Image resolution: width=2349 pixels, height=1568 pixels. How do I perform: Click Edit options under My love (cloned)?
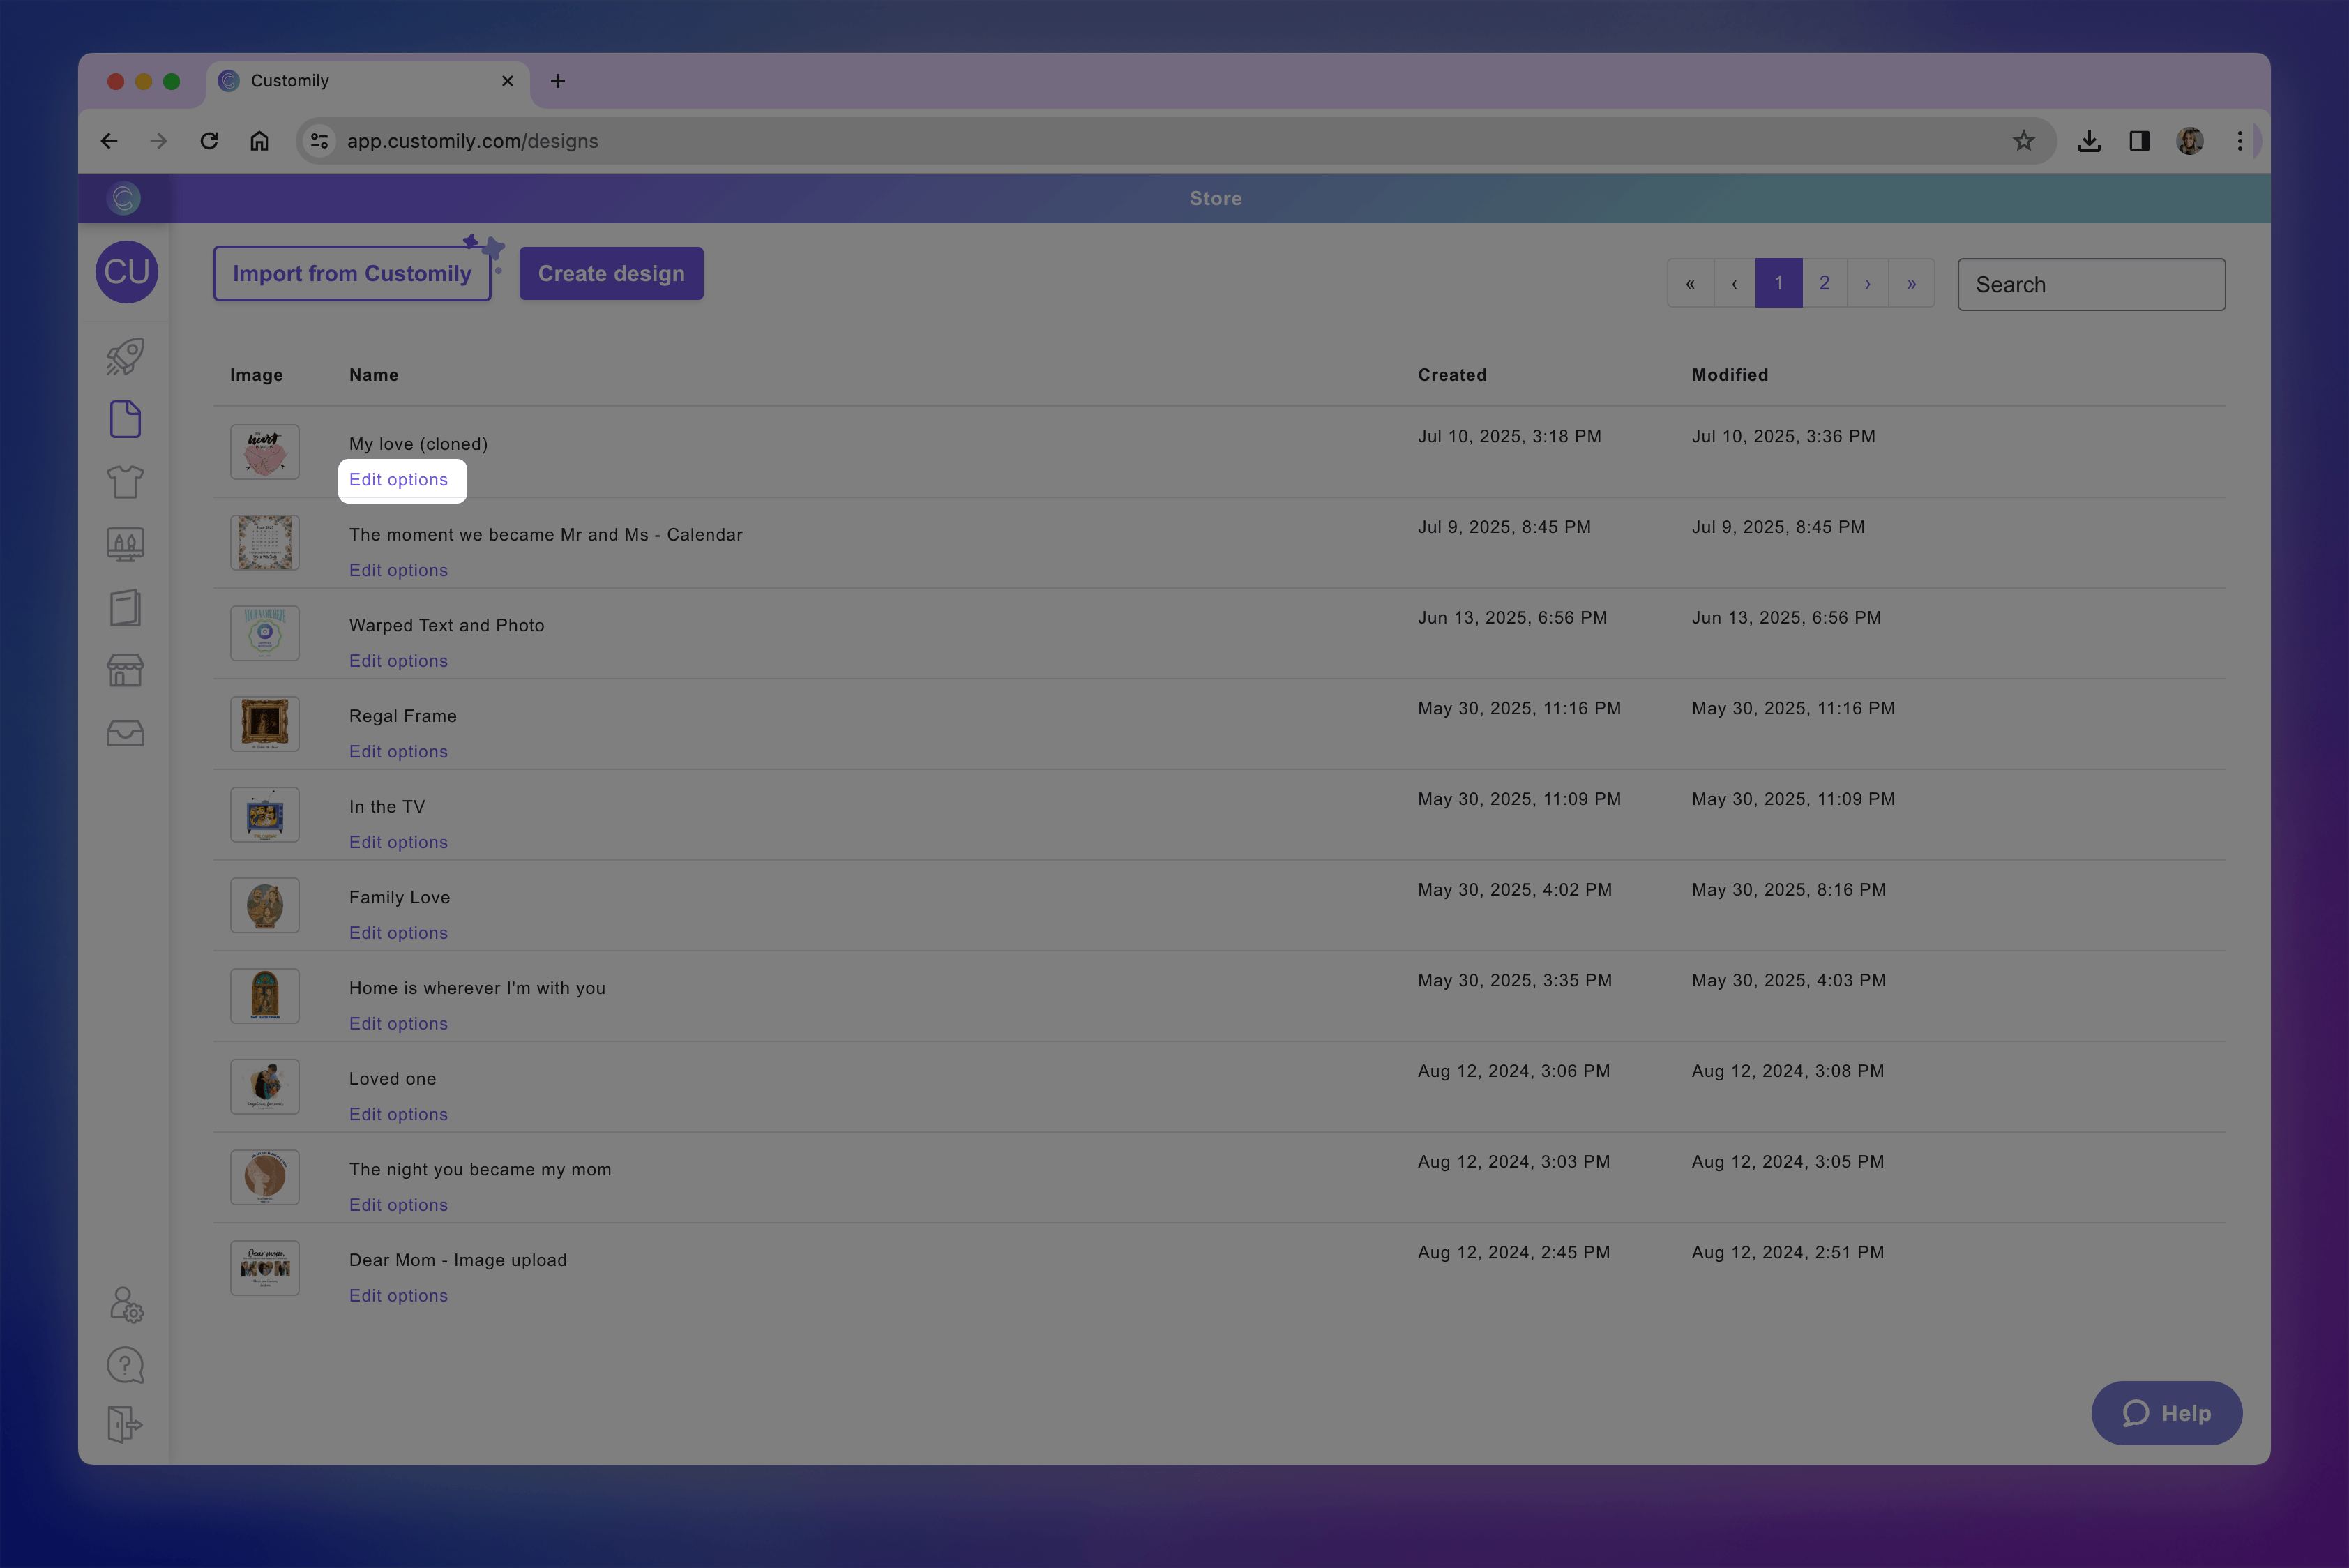pos(398,480)
